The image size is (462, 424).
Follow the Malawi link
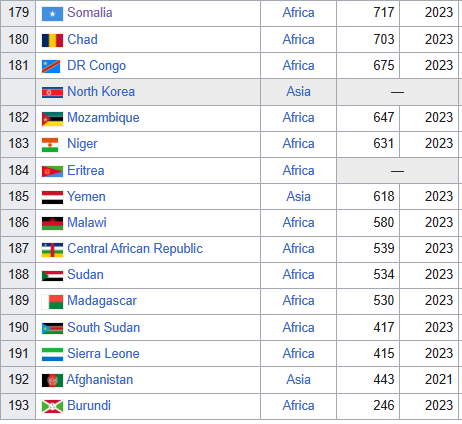pos(87,223)
